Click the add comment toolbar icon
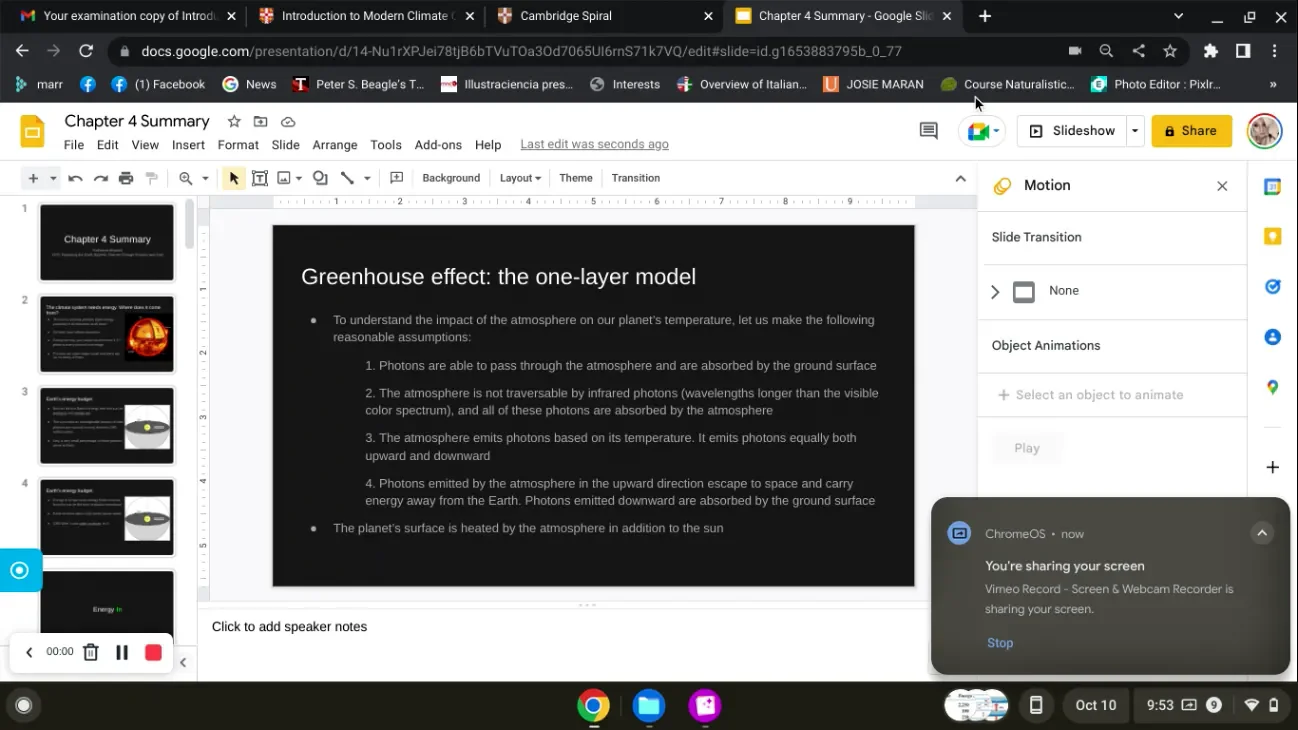This screenshot has width=1298, height=730. click(x=397, y=178)
